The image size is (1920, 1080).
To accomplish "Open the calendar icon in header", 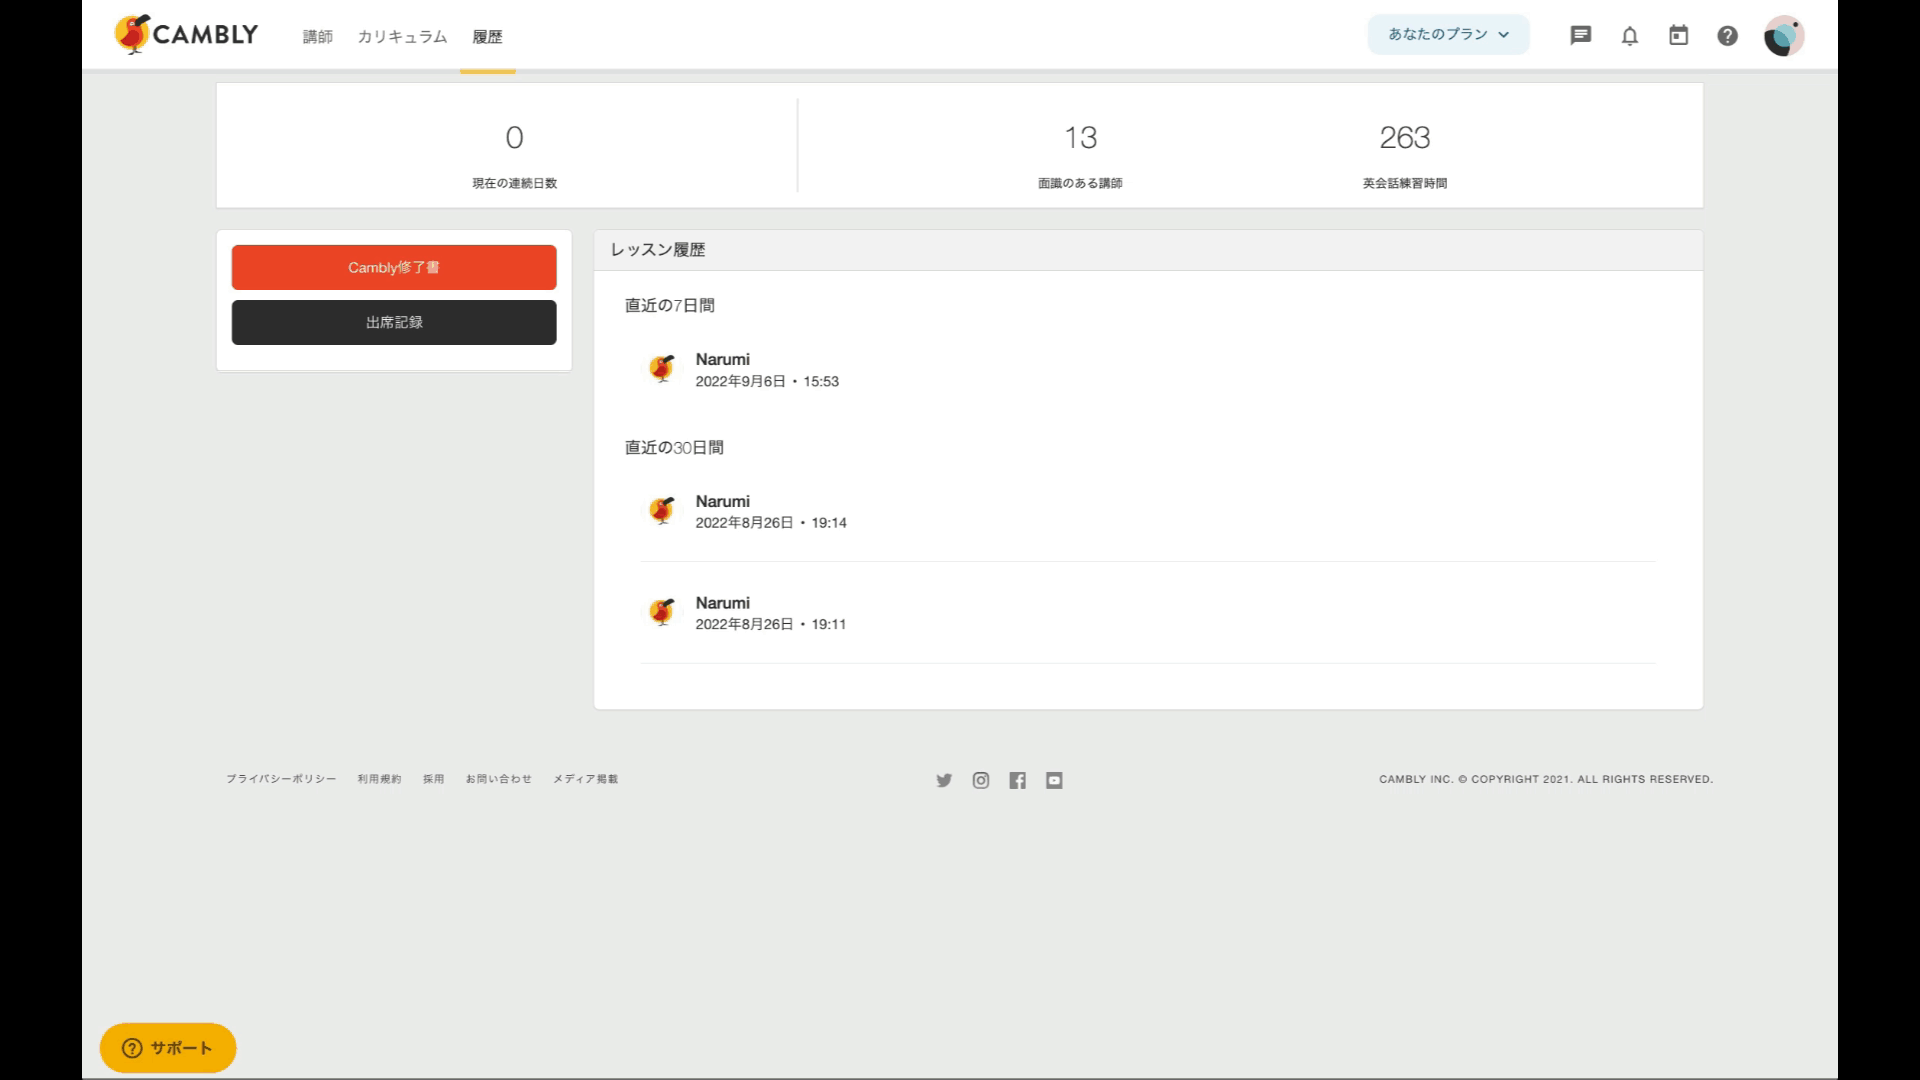I will 1678,36.
